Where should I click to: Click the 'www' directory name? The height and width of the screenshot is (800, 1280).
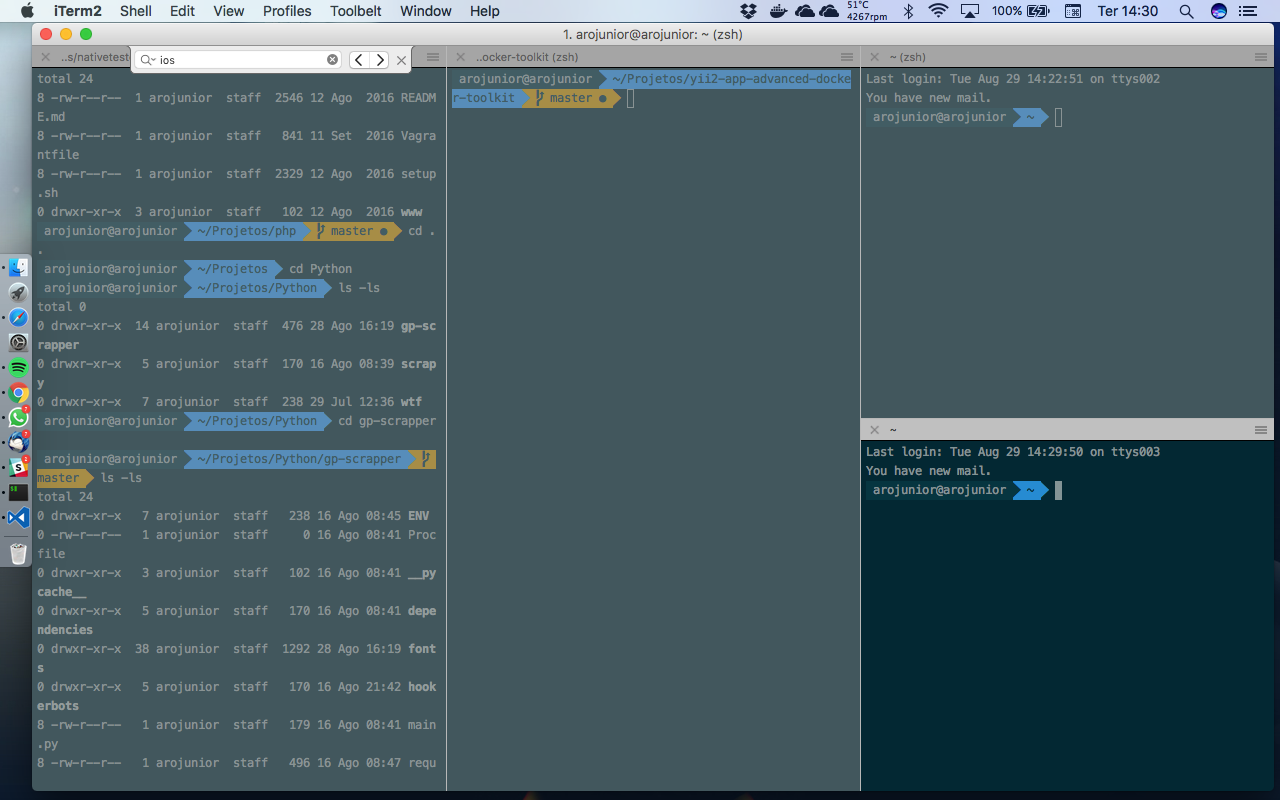coord(411,212)
